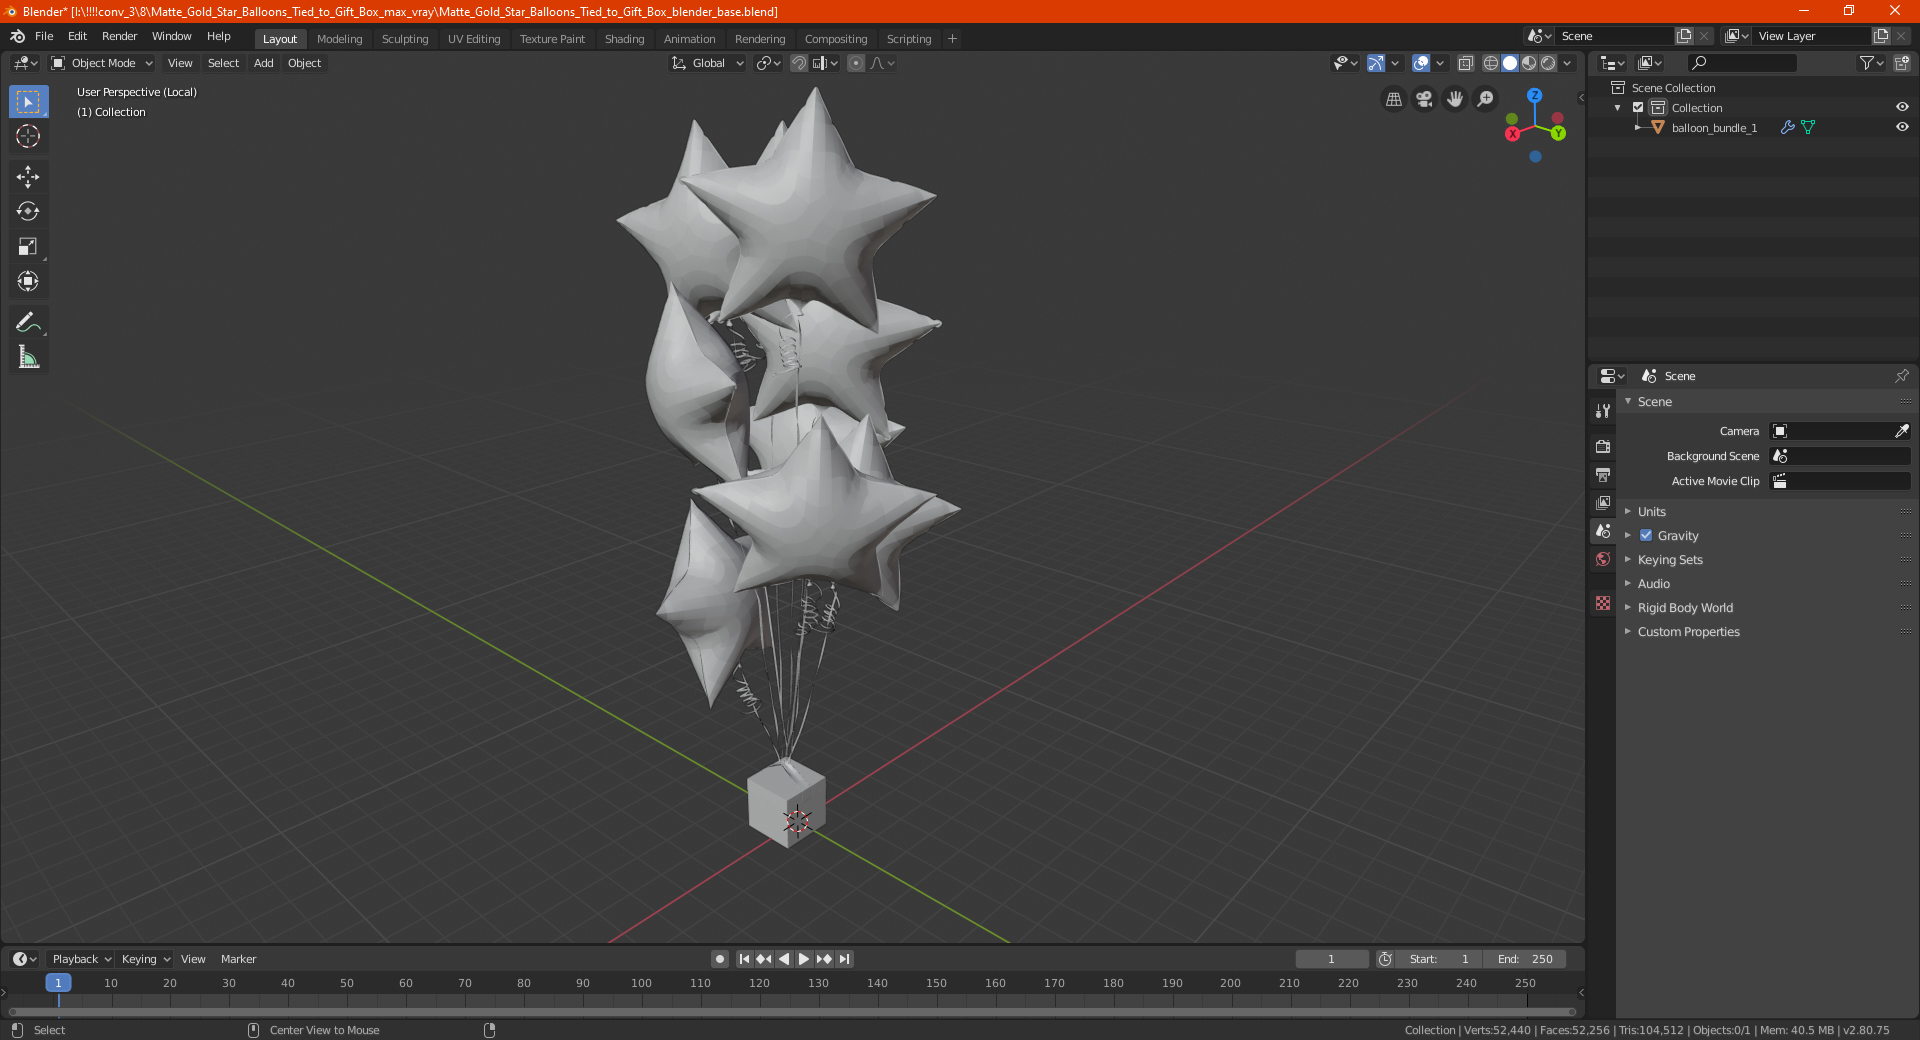Click the outliner search field
Image resolution: width=1920 pixels, height=1040 pixels.
(1741, 63)
